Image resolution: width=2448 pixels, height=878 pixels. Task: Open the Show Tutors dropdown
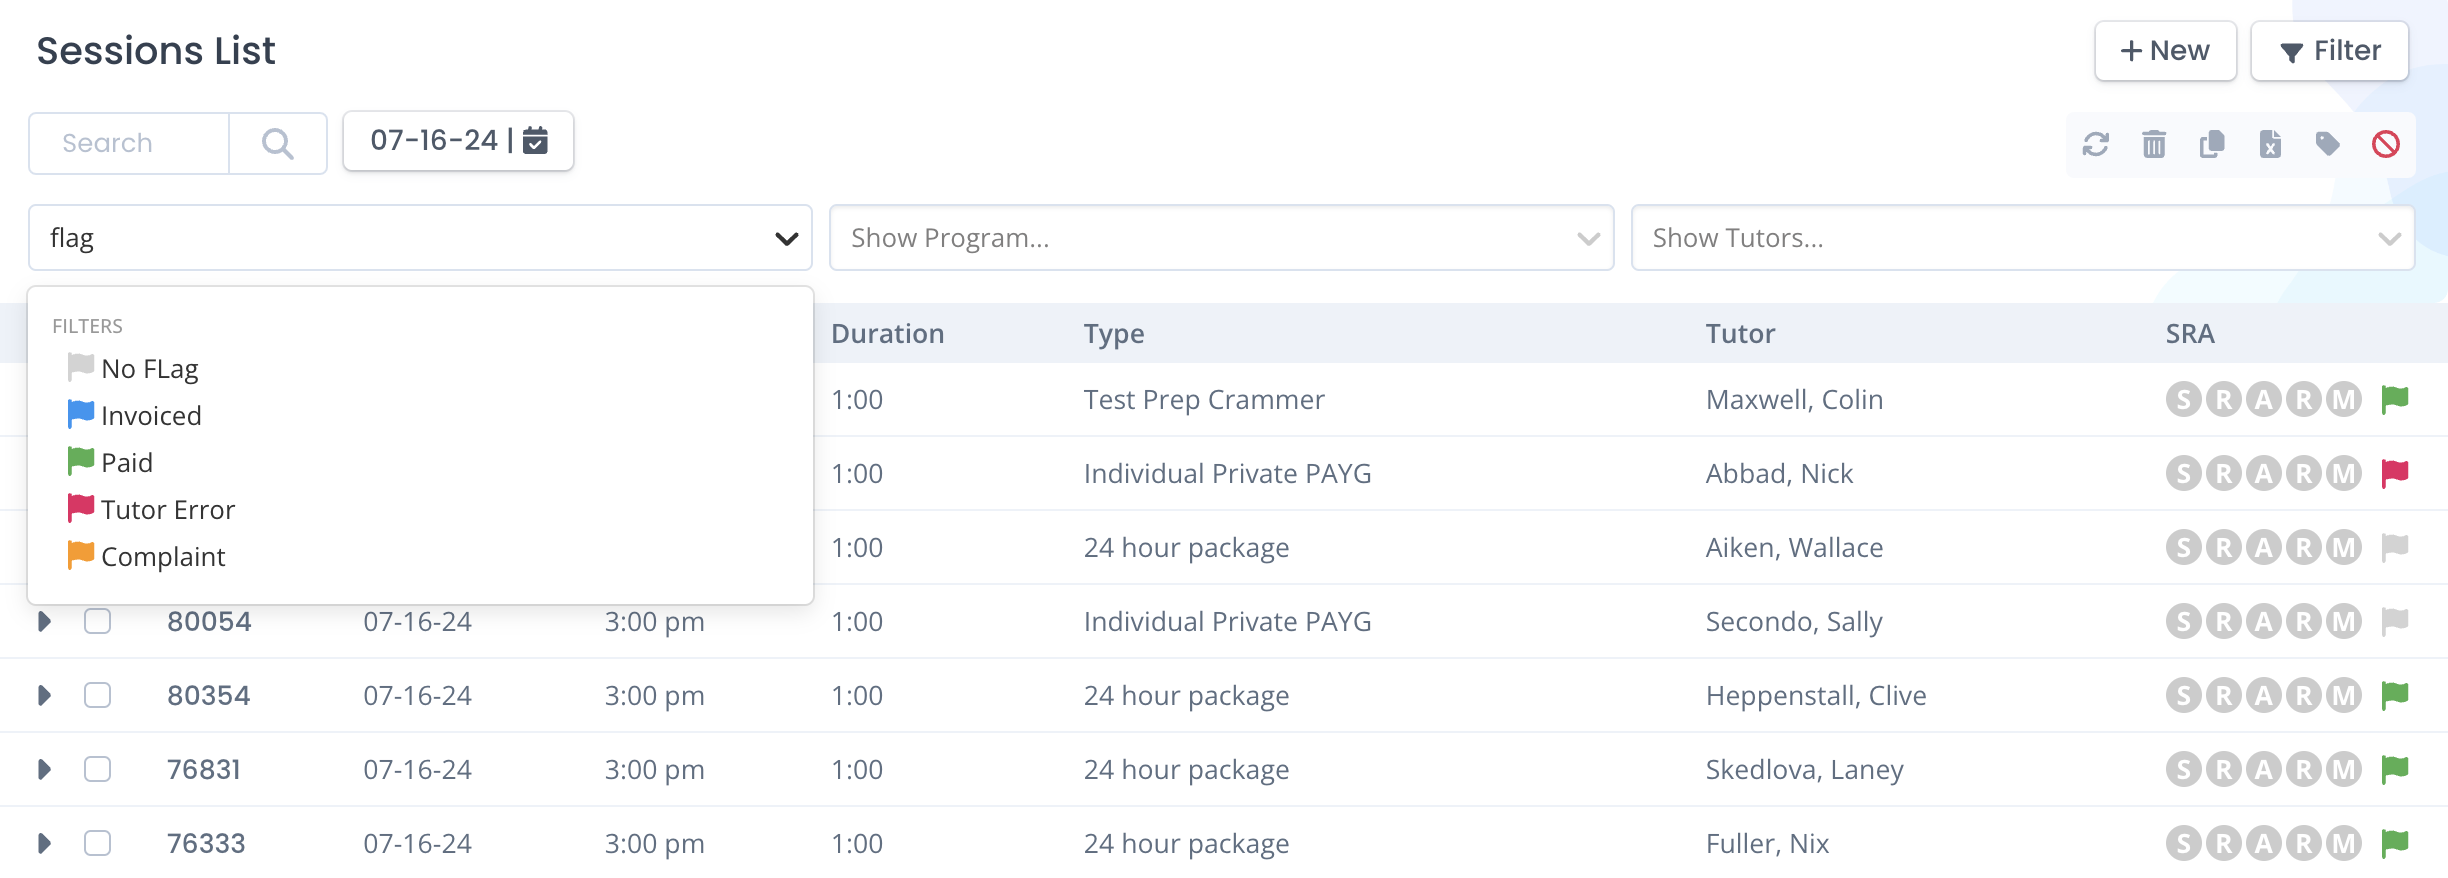click(x=2023, y=238)
